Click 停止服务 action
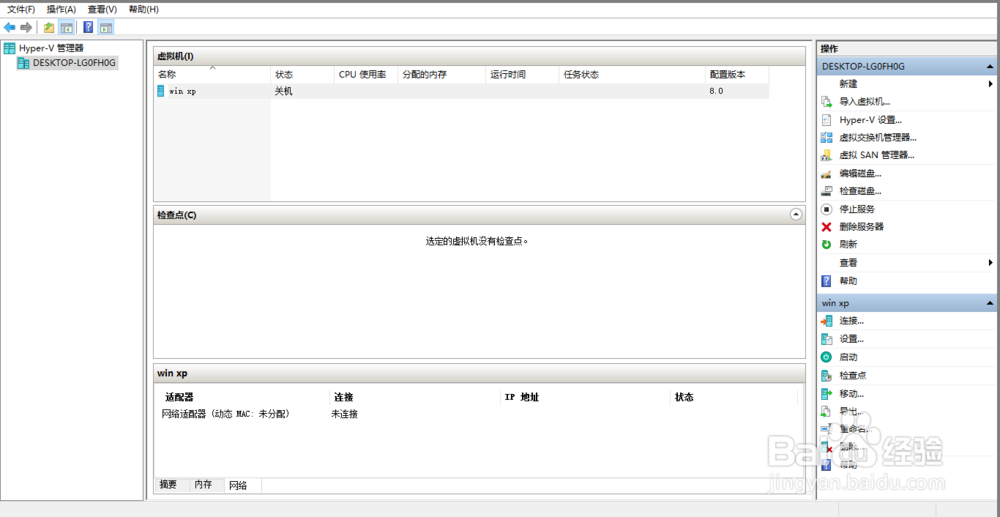This screenshot has width=1000, height=517. tap(857, 209)
